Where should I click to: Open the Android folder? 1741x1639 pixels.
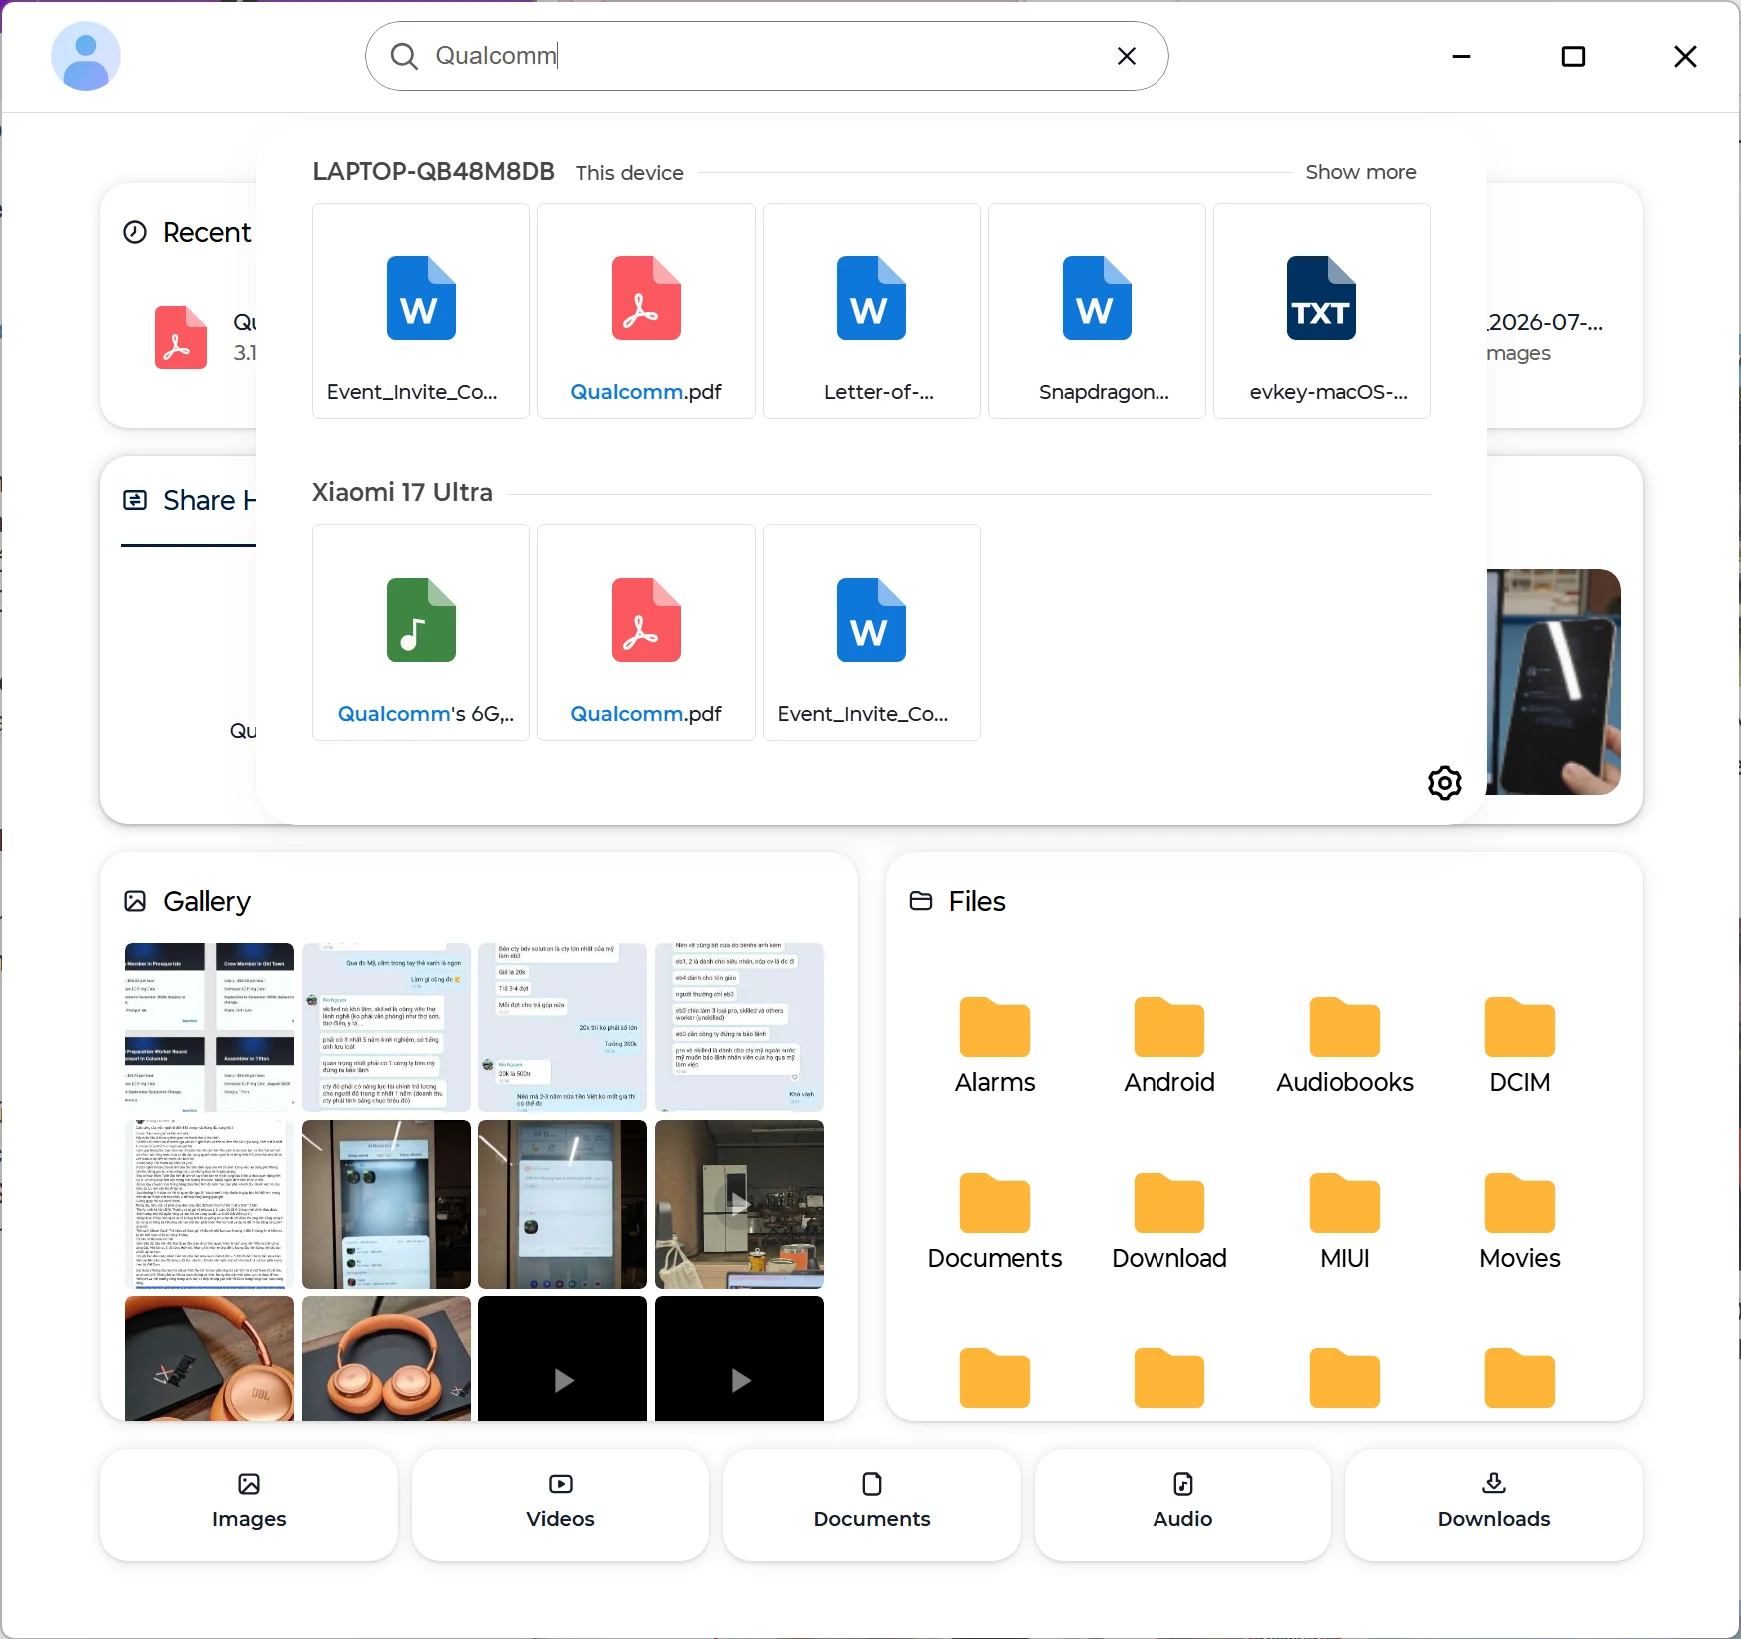1169,1046
